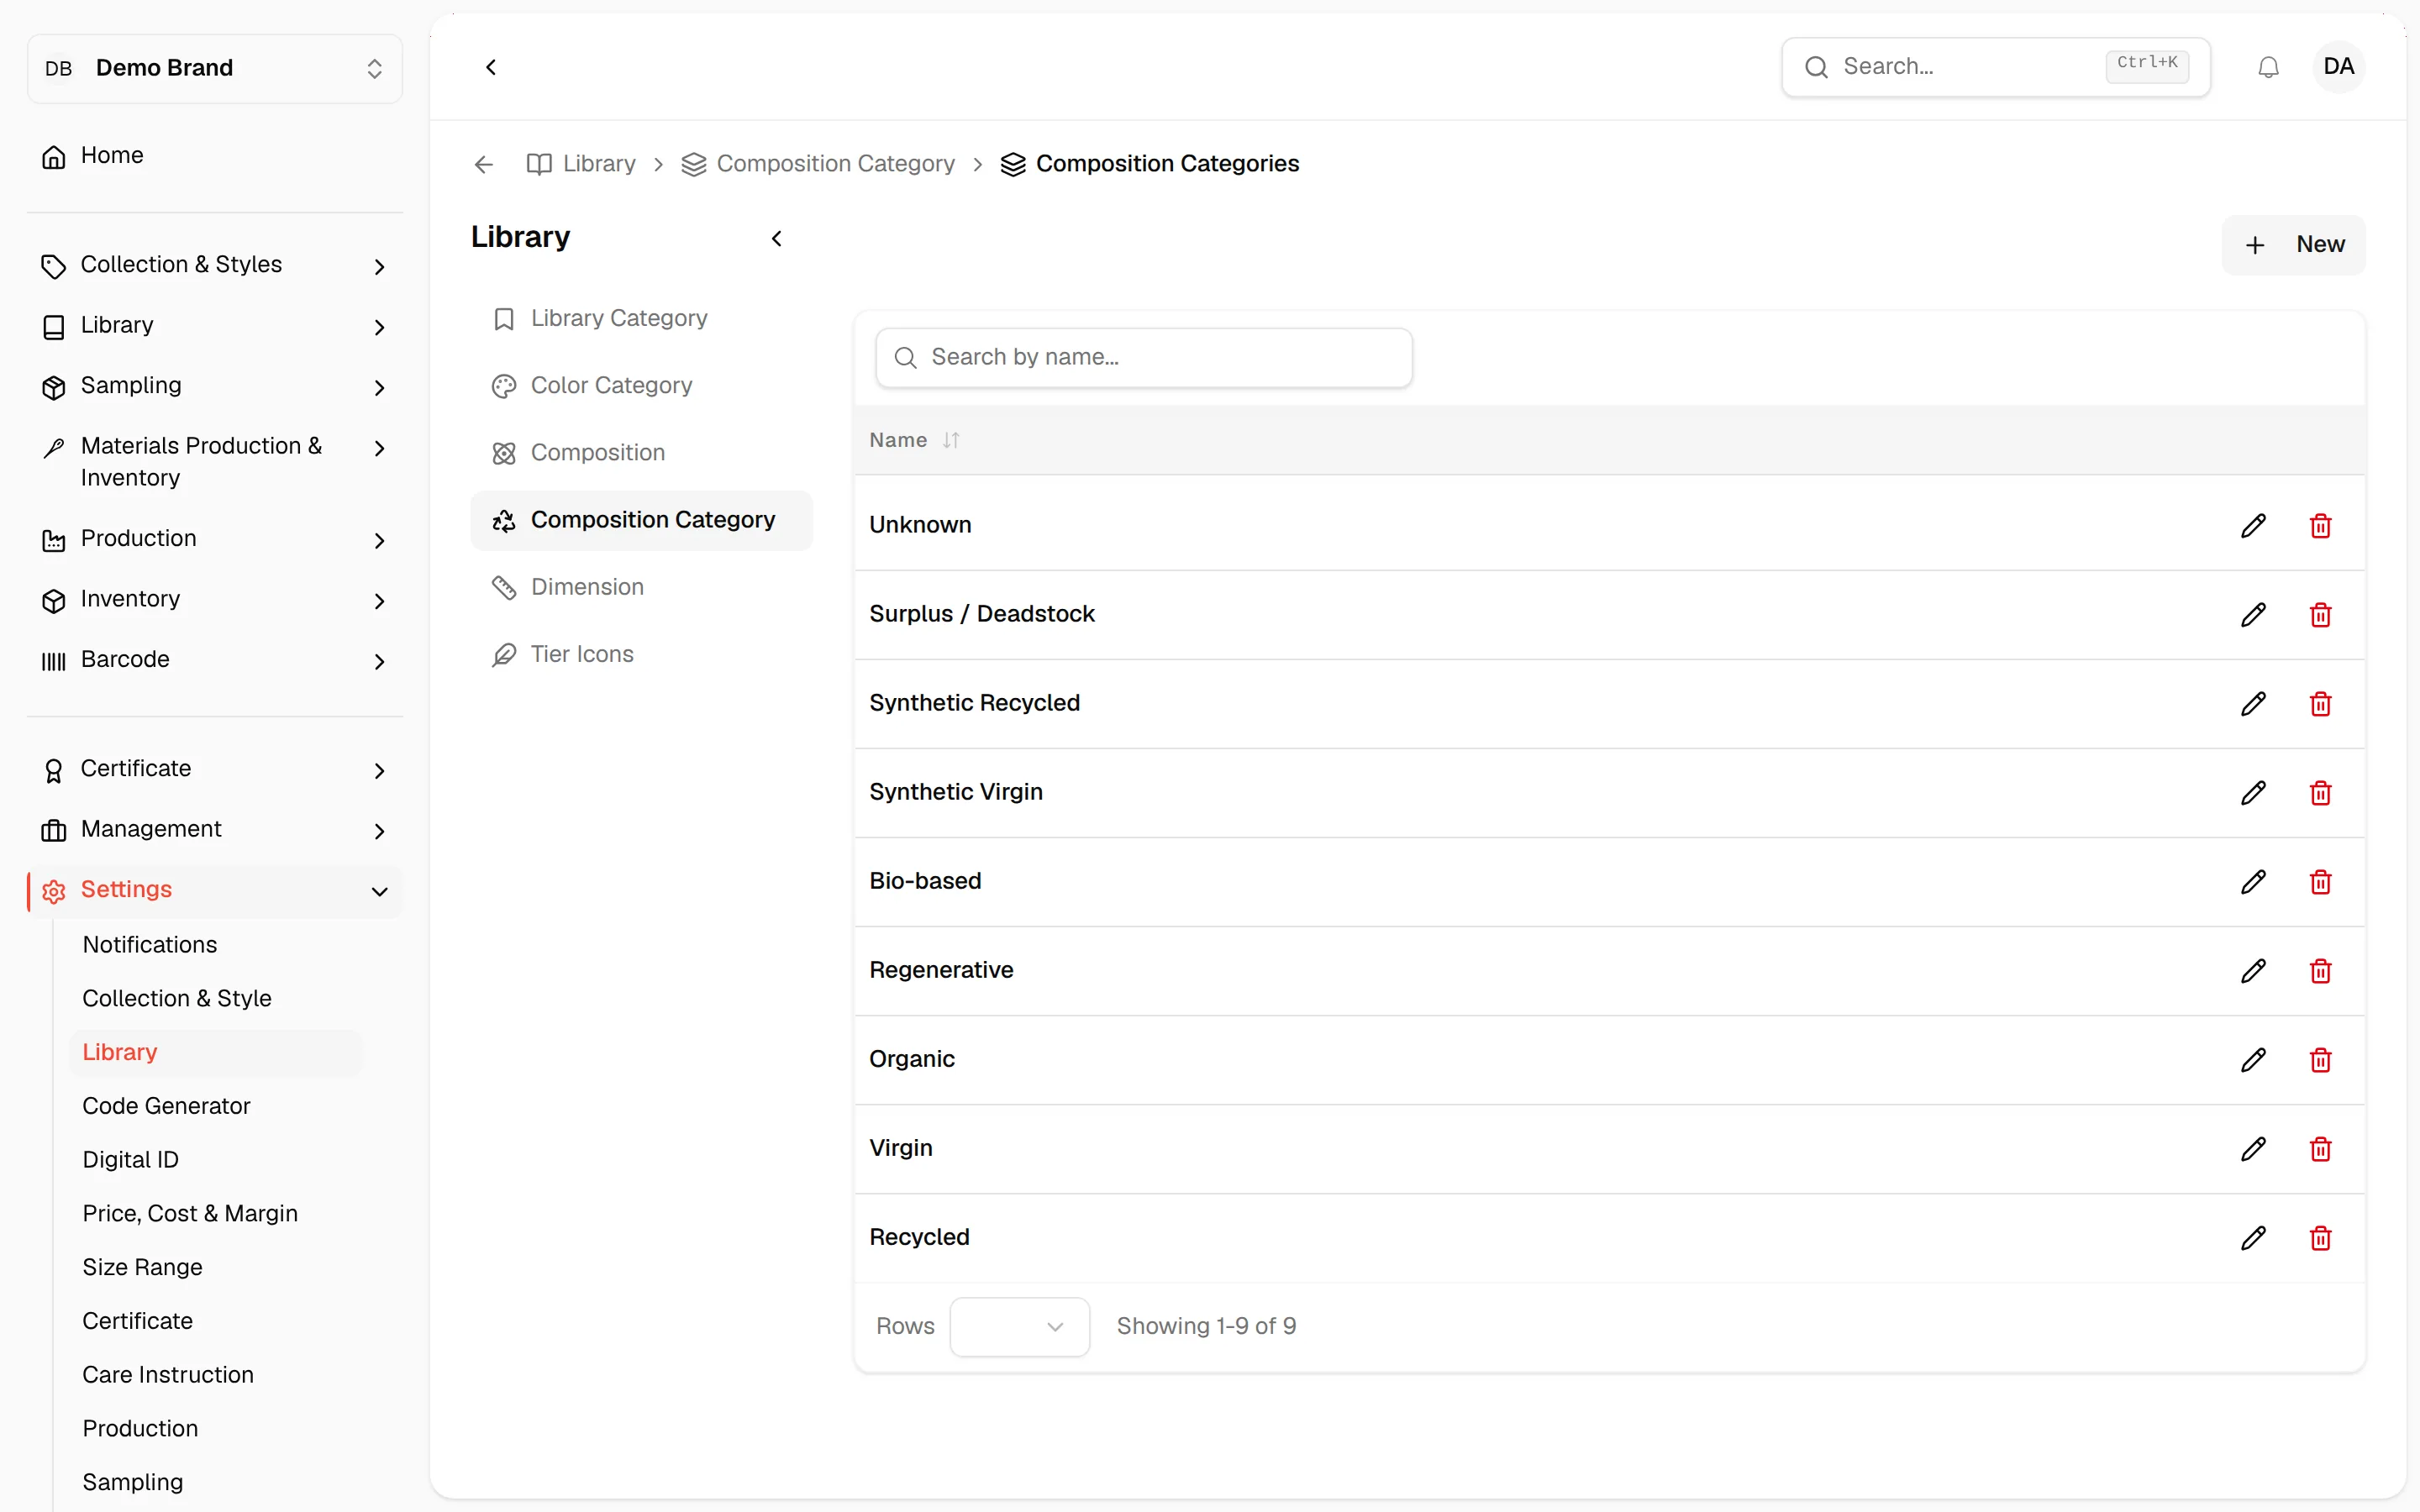Click the Surplus / Deadstock name
2420x1512 pixels.
[981, 614]
